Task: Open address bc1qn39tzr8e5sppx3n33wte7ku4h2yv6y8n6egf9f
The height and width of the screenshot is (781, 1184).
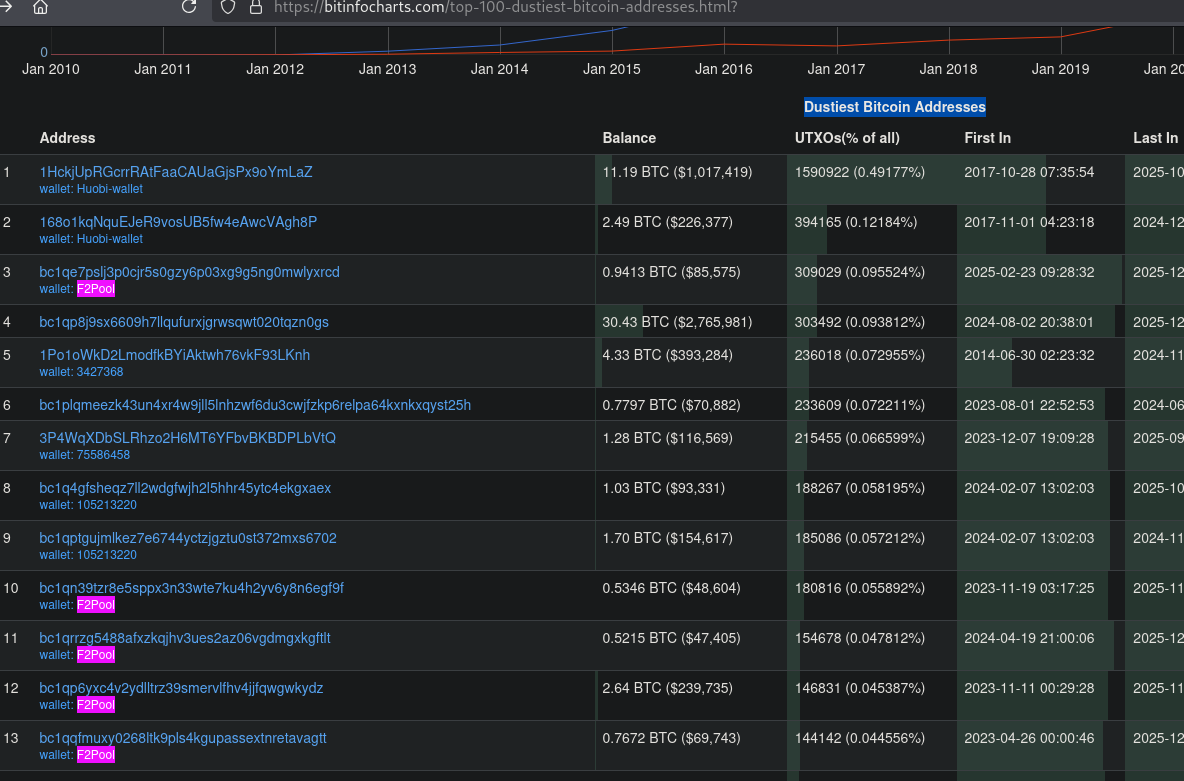Action: [191, 588]
